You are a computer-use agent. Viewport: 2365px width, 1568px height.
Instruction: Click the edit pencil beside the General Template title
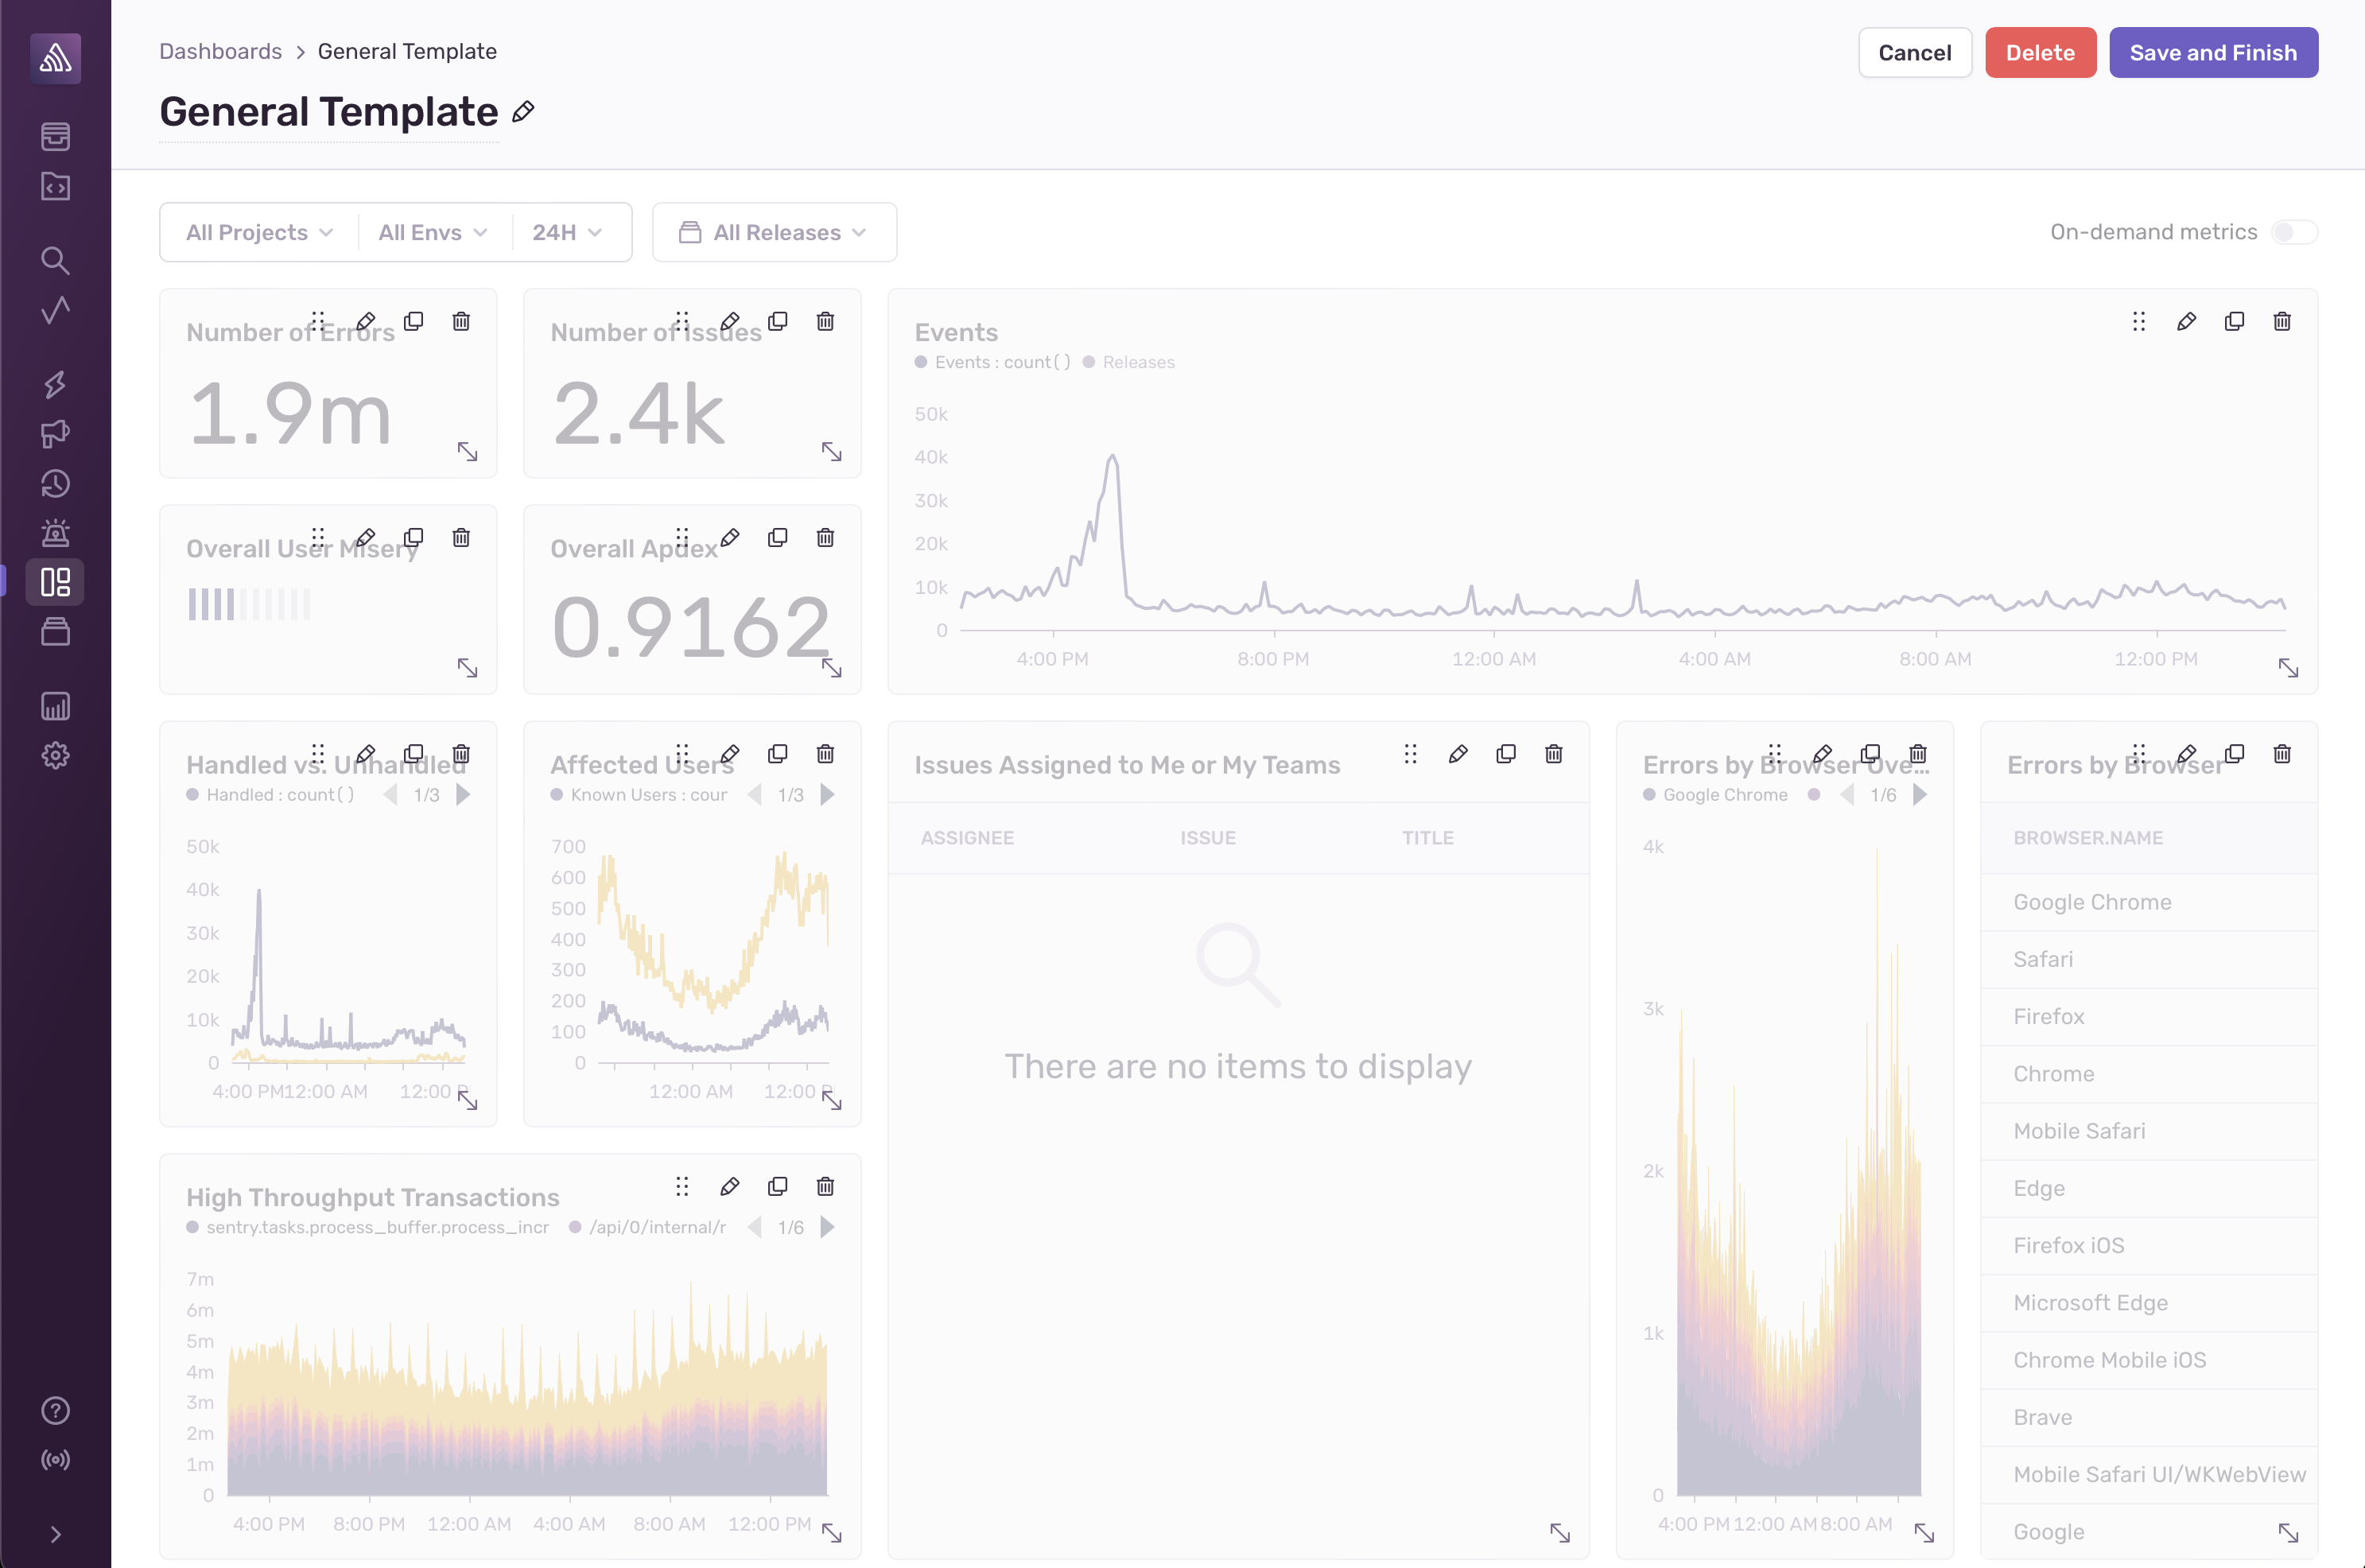(523, 112)
